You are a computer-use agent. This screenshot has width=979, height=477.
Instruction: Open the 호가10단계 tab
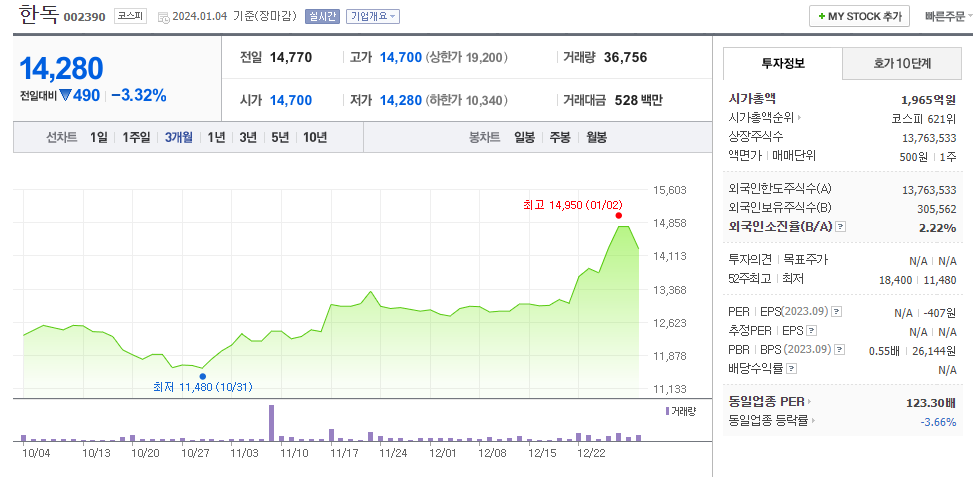(x=902, y=63)
